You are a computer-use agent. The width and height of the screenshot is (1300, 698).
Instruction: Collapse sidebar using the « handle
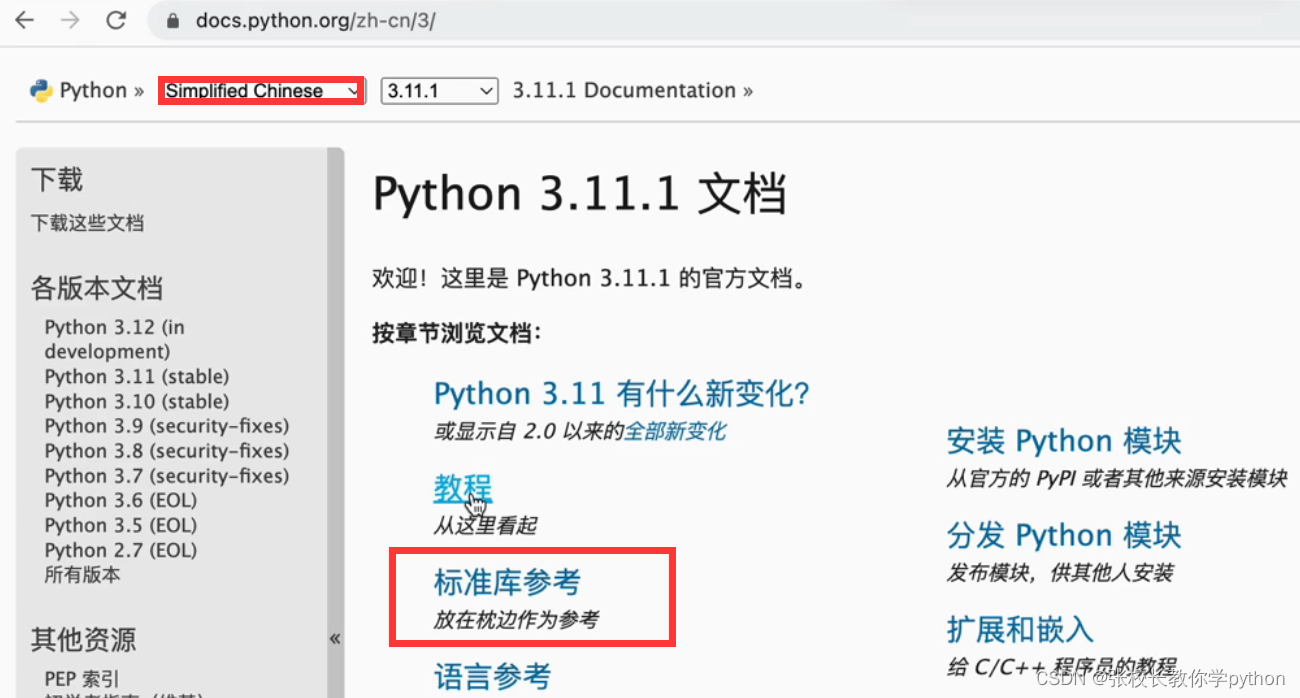pos(335,638)
